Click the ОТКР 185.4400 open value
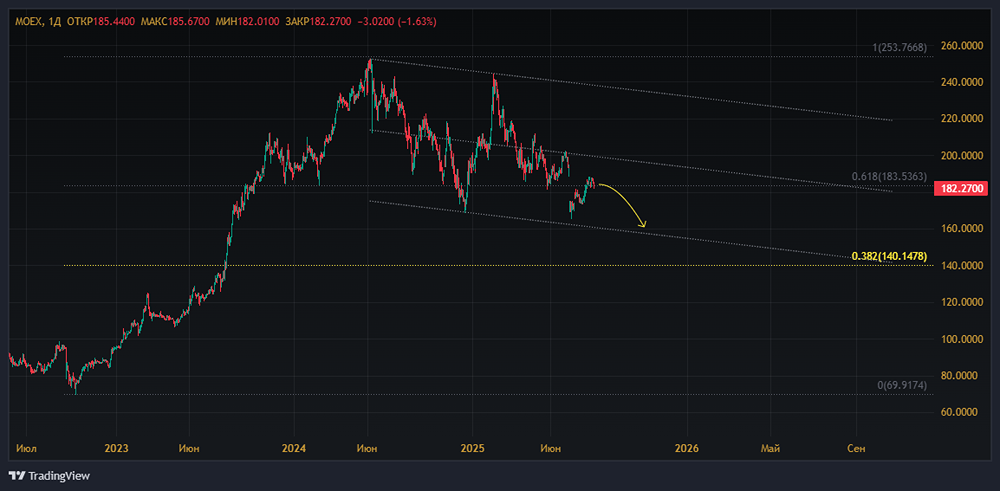 pos(93,22)
